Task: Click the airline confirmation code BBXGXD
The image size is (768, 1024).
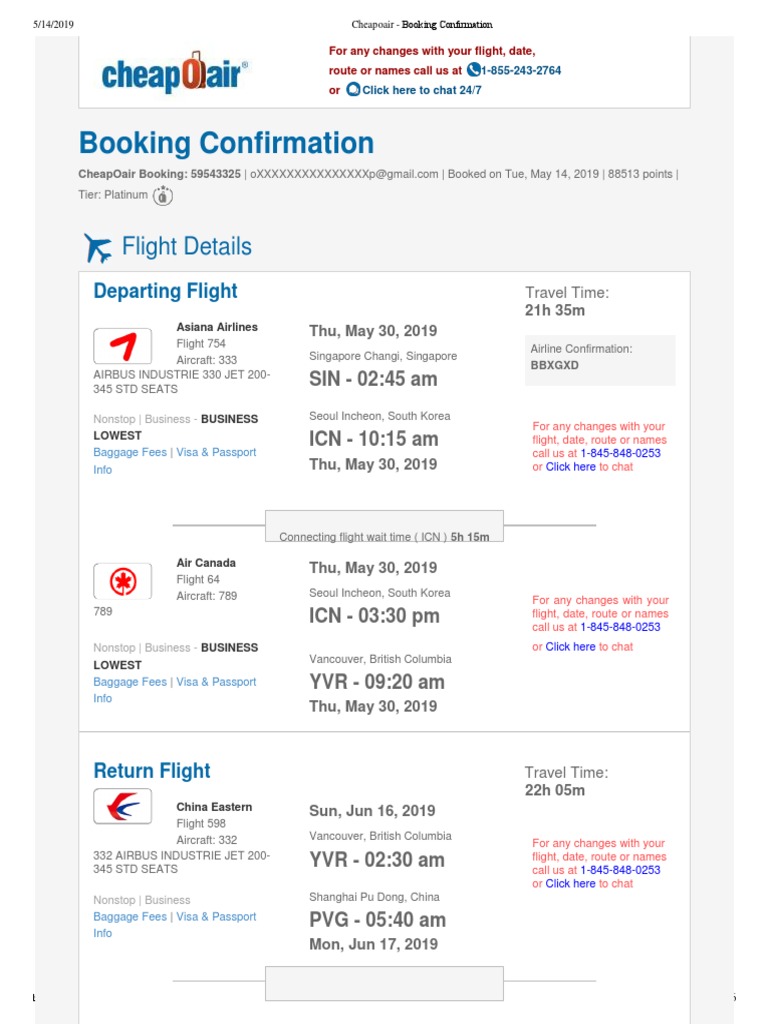Action: click(554, 366)
